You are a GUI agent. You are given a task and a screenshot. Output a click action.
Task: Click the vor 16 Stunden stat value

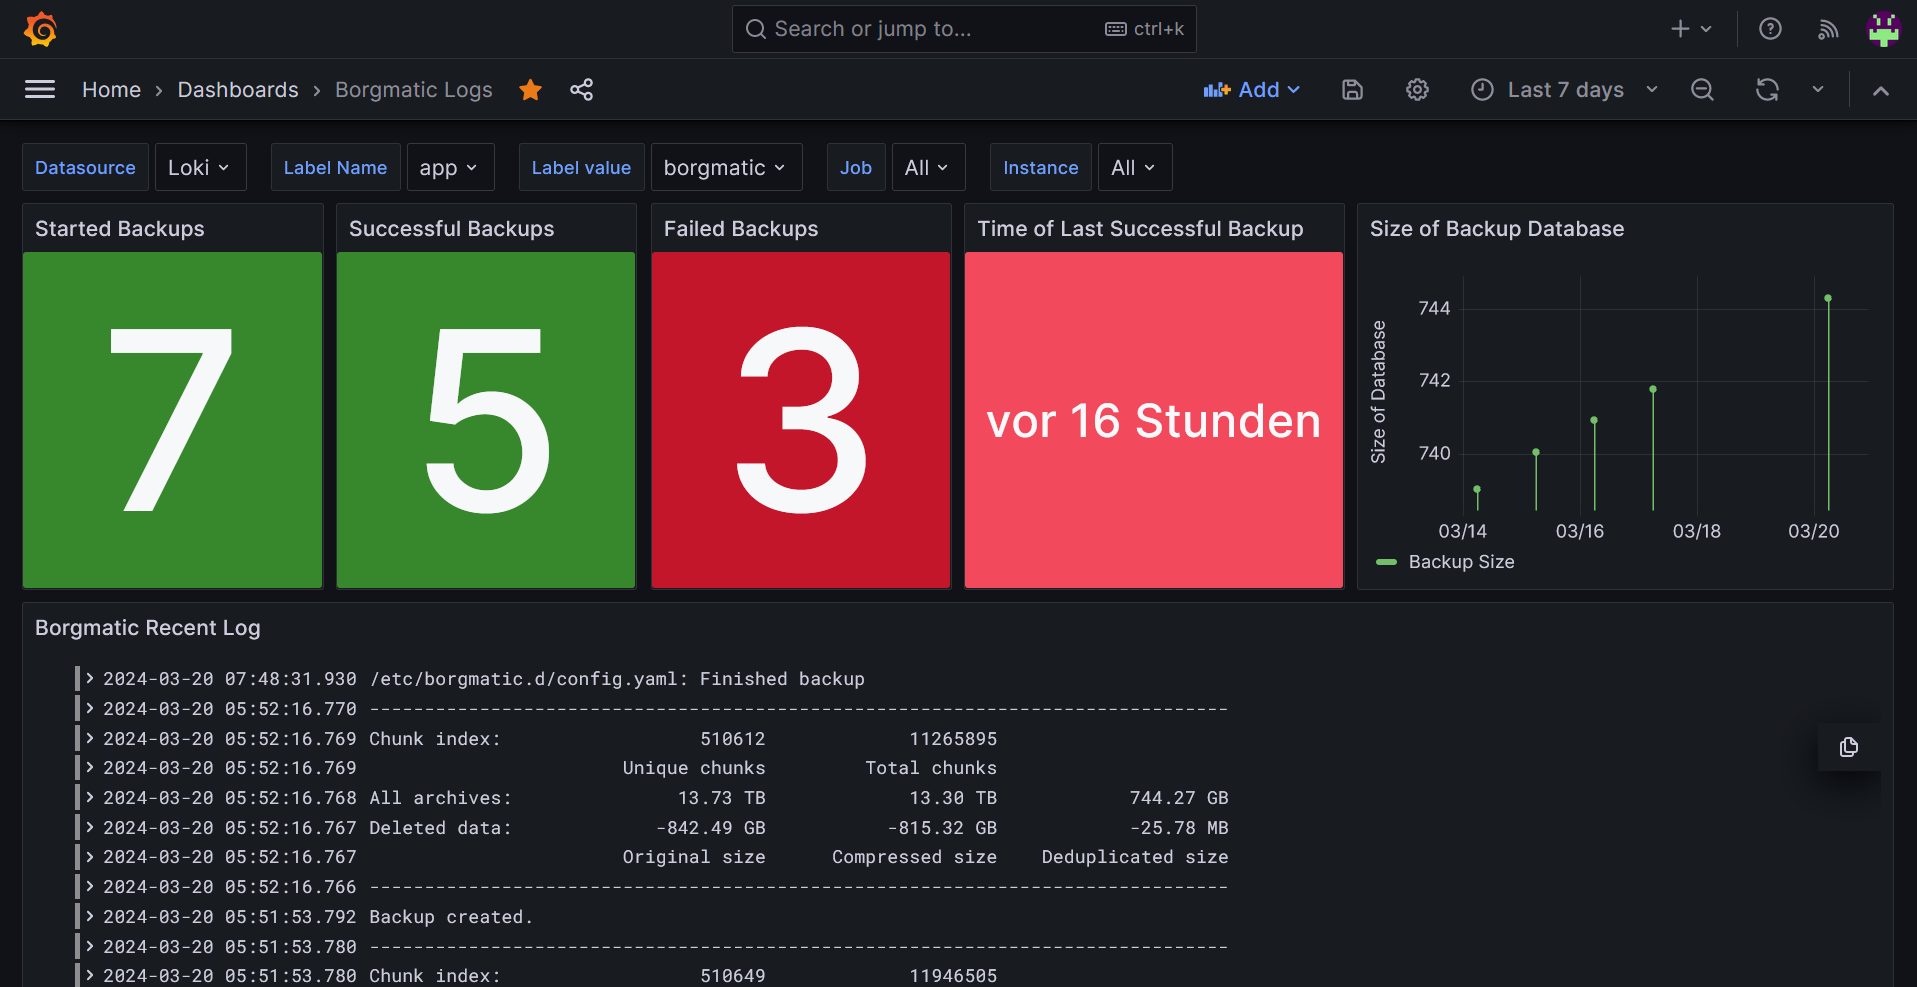click(1154, 421)
